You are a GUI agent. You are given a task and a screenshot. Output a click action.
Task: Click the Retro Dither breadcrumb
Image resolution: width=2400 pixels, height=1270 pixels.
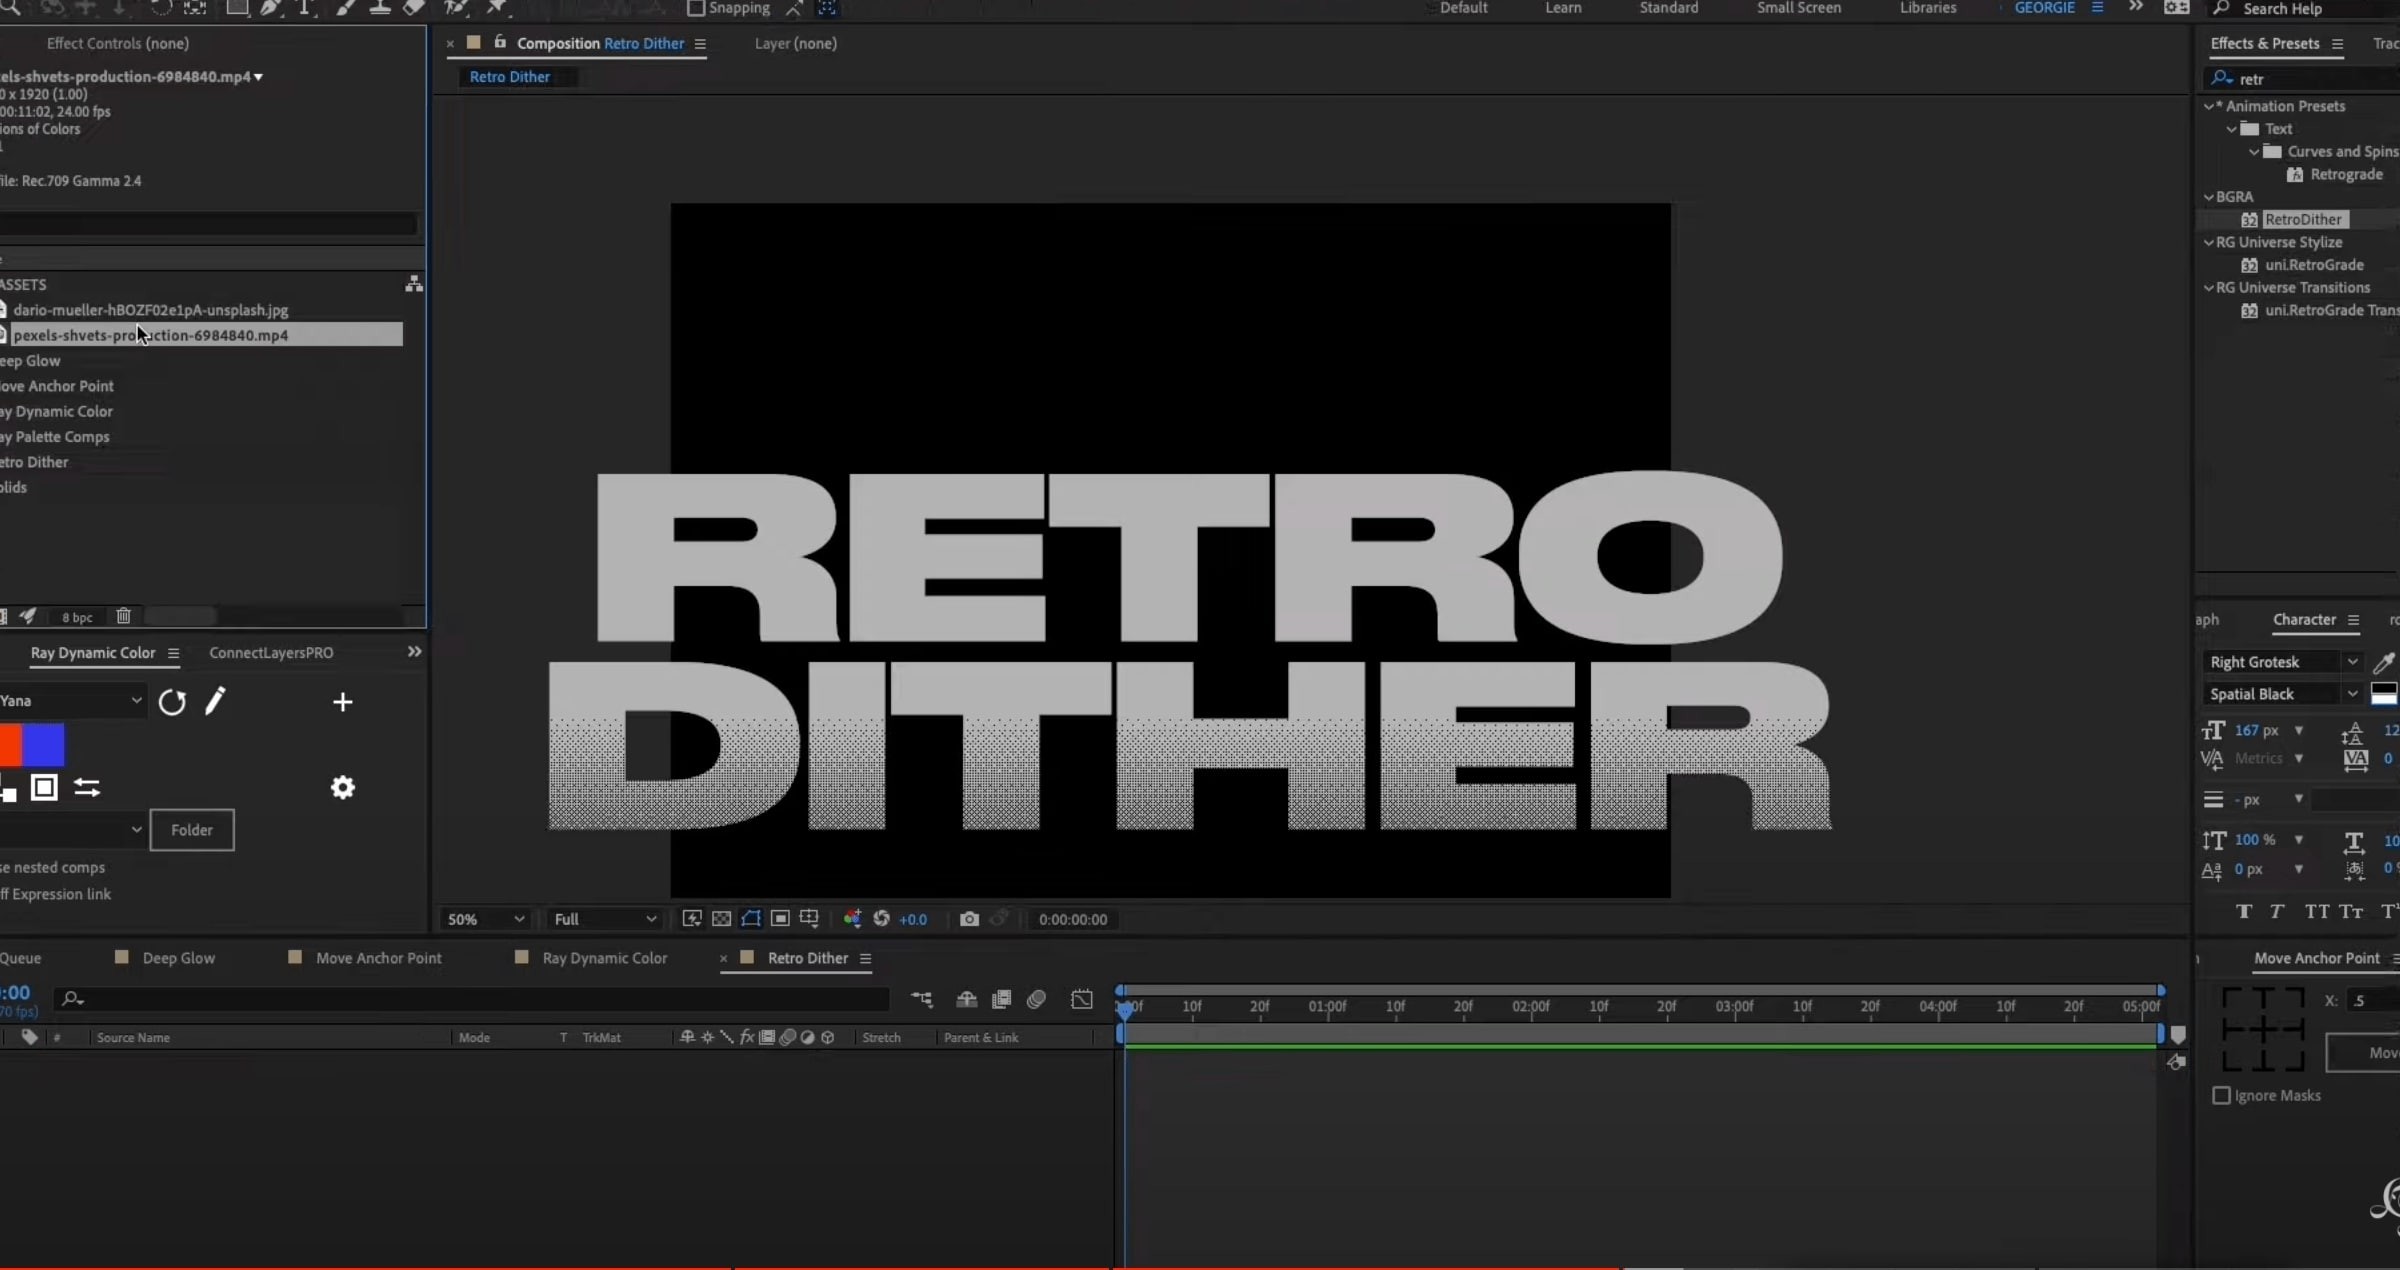click(509, 77)
